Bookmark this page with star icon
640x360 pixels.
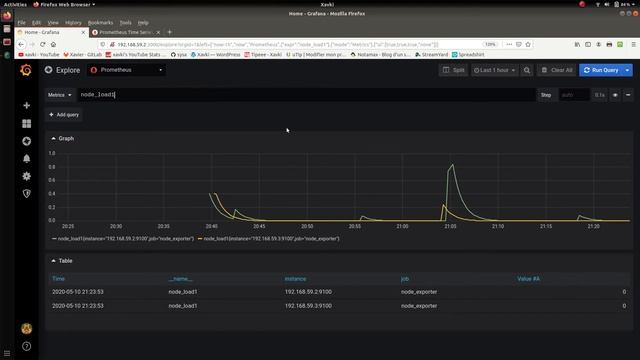pyautogui.click(x=528, y=44)
